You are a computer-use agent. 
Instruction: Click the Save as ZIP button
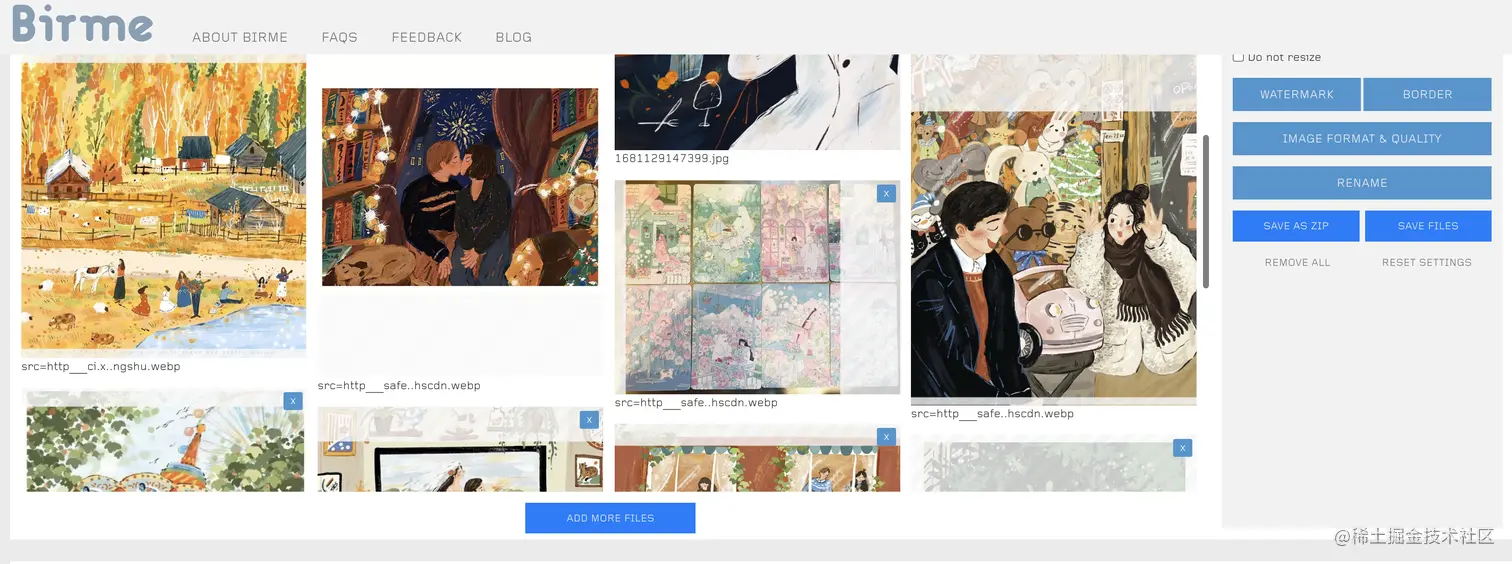(1296, 226)
